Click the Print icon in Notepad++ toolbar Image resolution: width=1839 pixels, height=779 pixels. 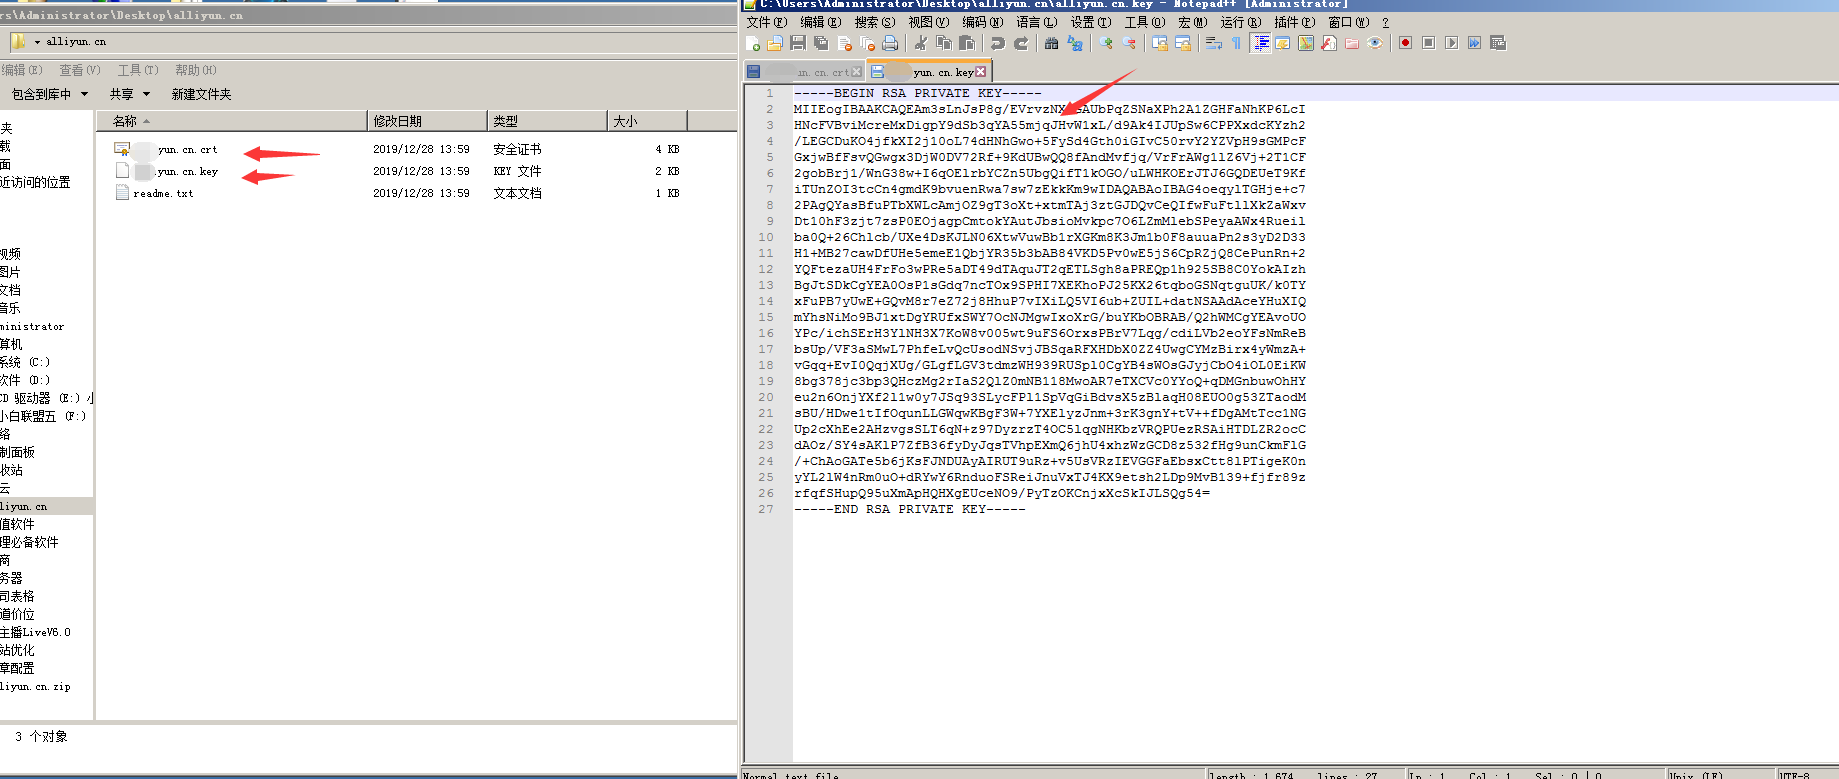[890, 43]
